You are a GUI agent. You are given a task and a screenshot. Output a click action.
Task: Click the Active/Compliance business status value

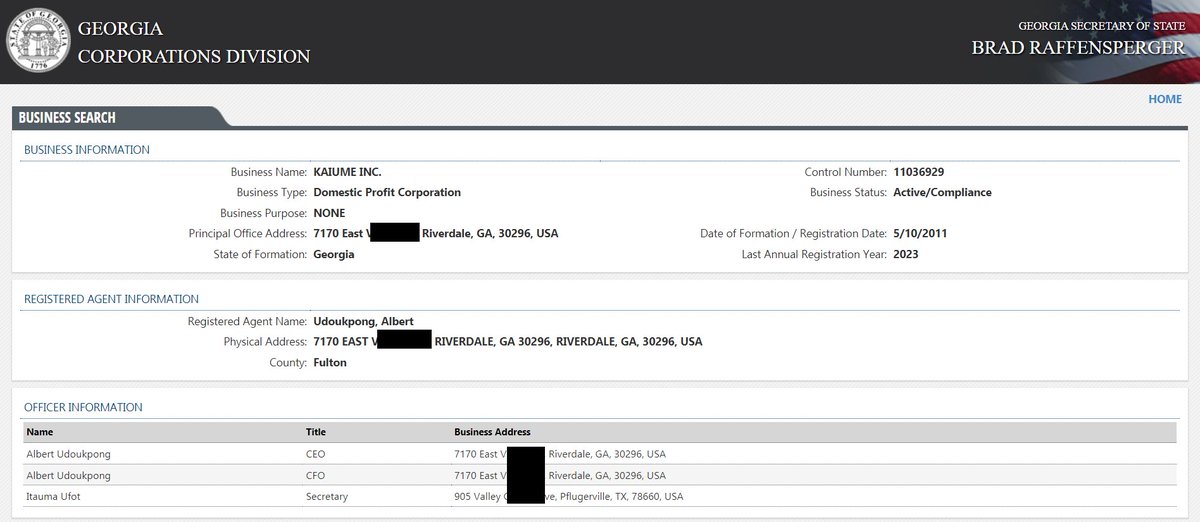(942, 192)
